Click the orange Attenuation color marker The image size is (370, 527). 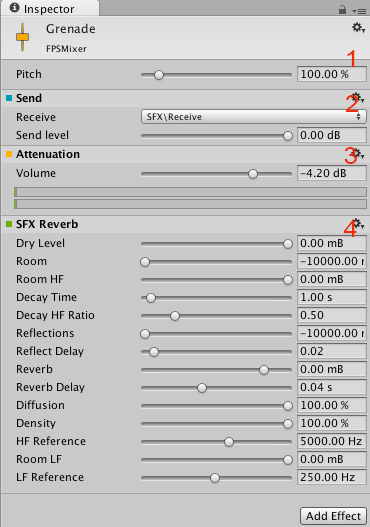point(9,154)
